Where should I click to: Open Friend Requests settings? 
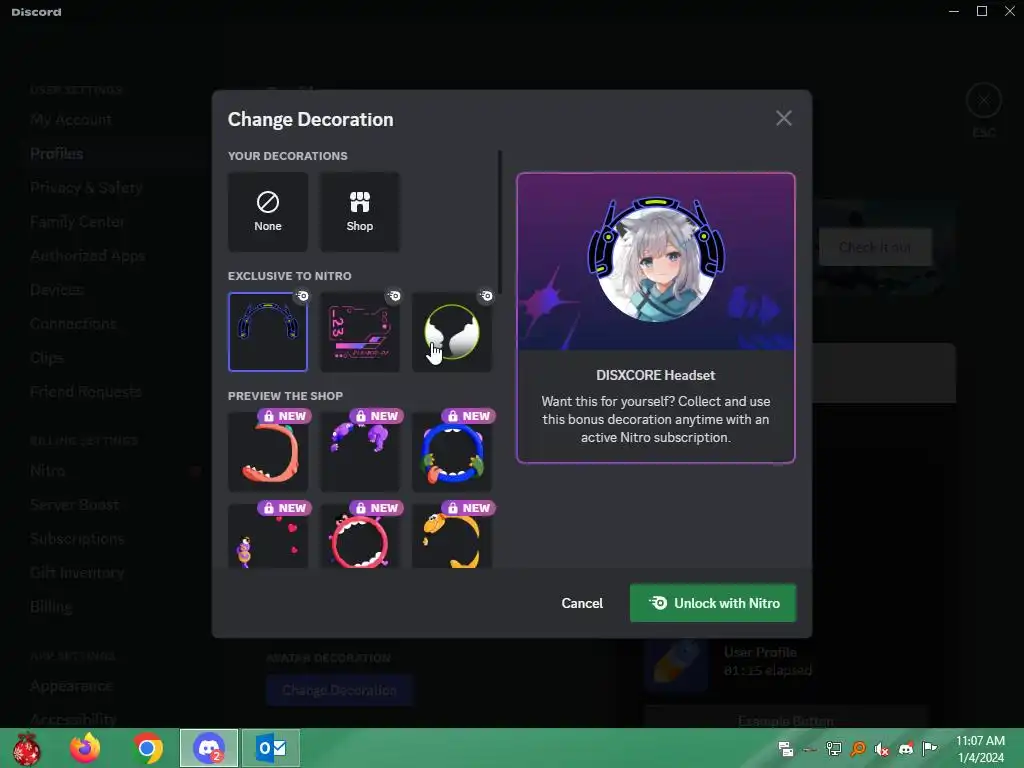[x=86, y=391]
